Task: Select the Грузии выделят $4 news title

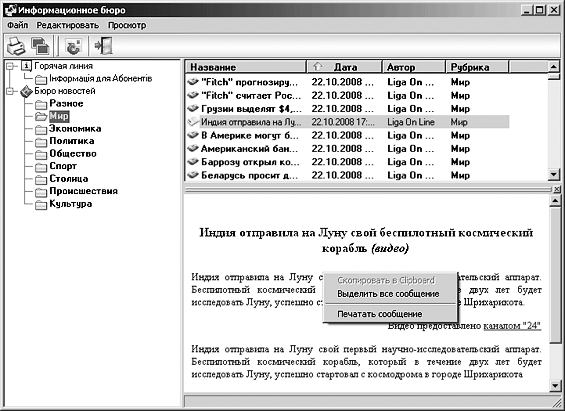Action: click(251, 109)
